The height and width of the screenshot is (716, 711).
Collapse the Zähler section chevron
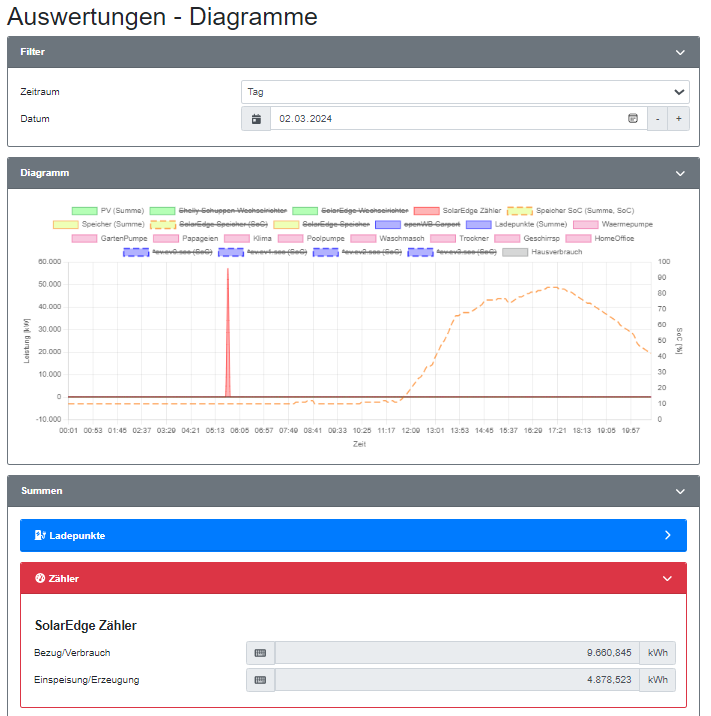pos(667,579)
